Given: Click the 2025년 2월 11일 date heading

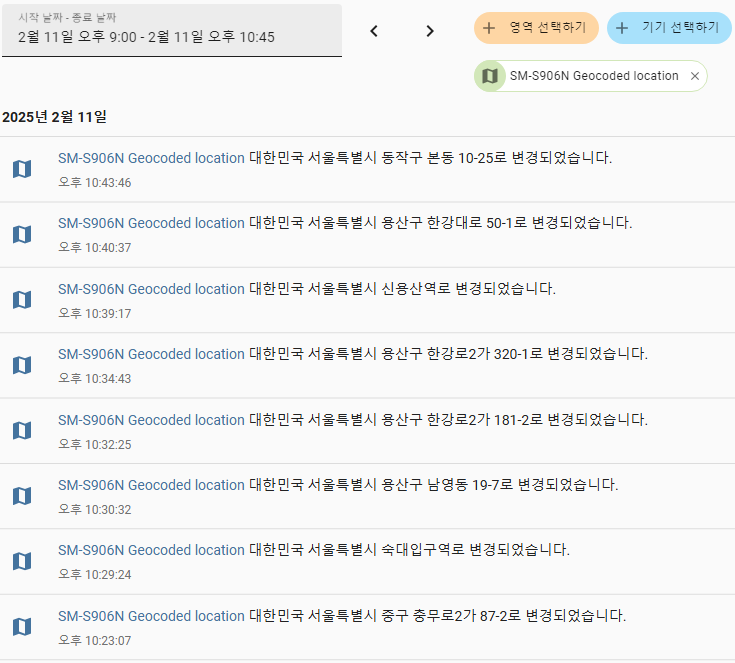Looking at the screenshot, I should pyautogui.click(x=54, y=117).
